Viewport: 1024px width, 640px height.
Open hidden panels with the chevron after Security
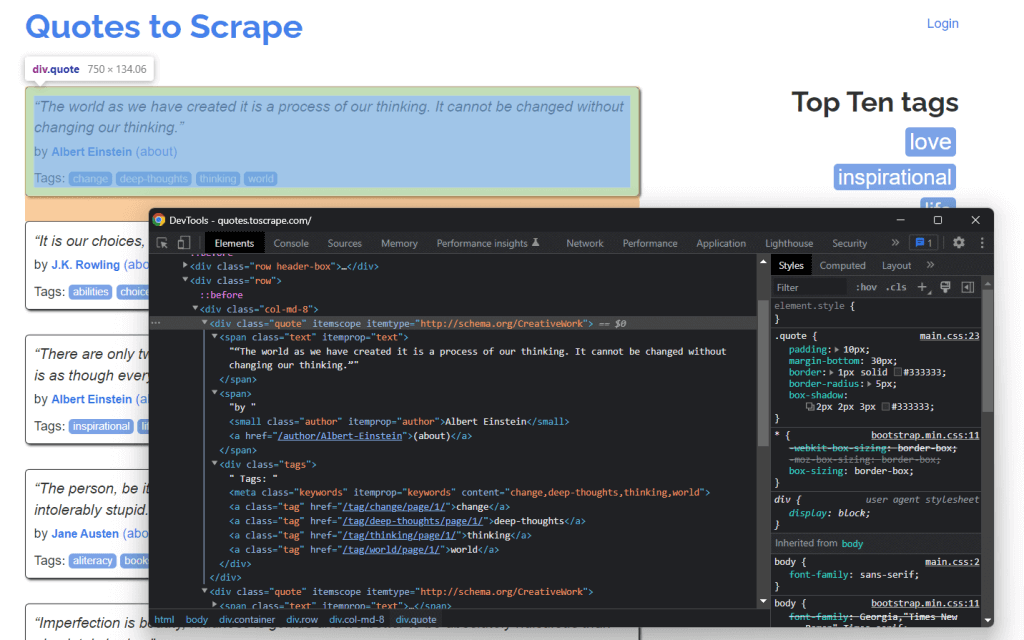point(898,242)
